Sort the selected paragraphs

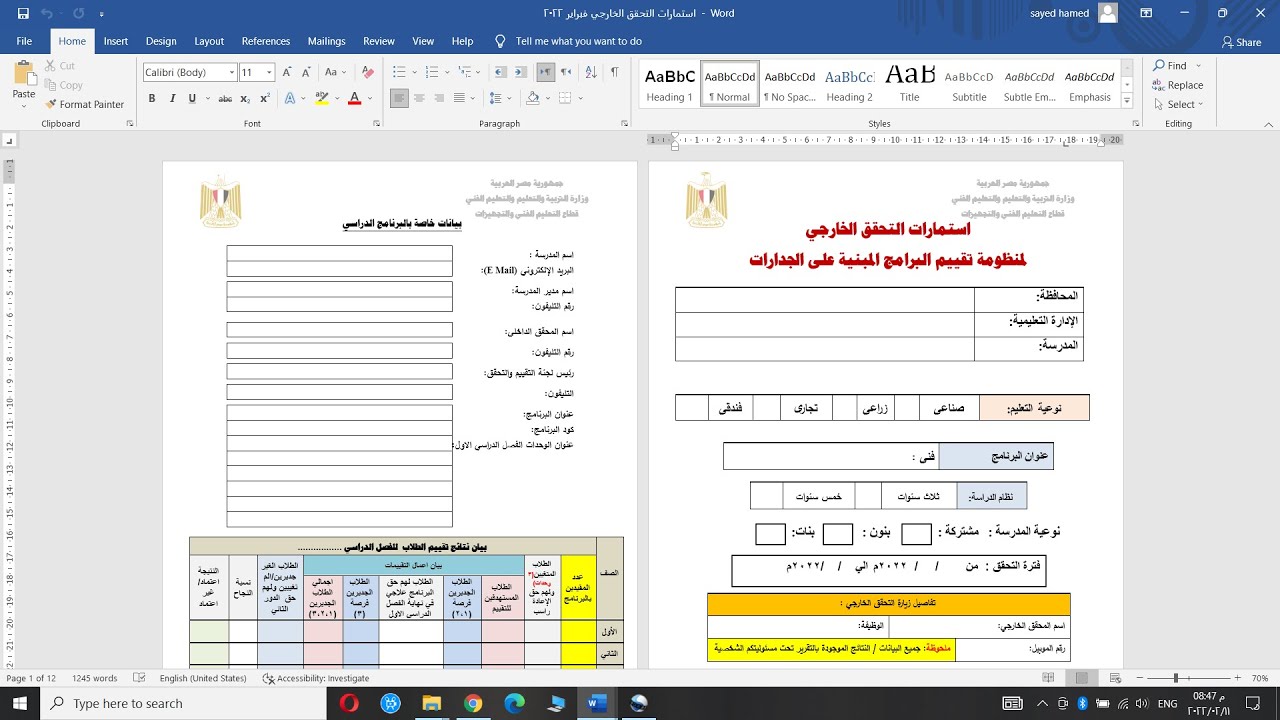click(x=590, y=72)
